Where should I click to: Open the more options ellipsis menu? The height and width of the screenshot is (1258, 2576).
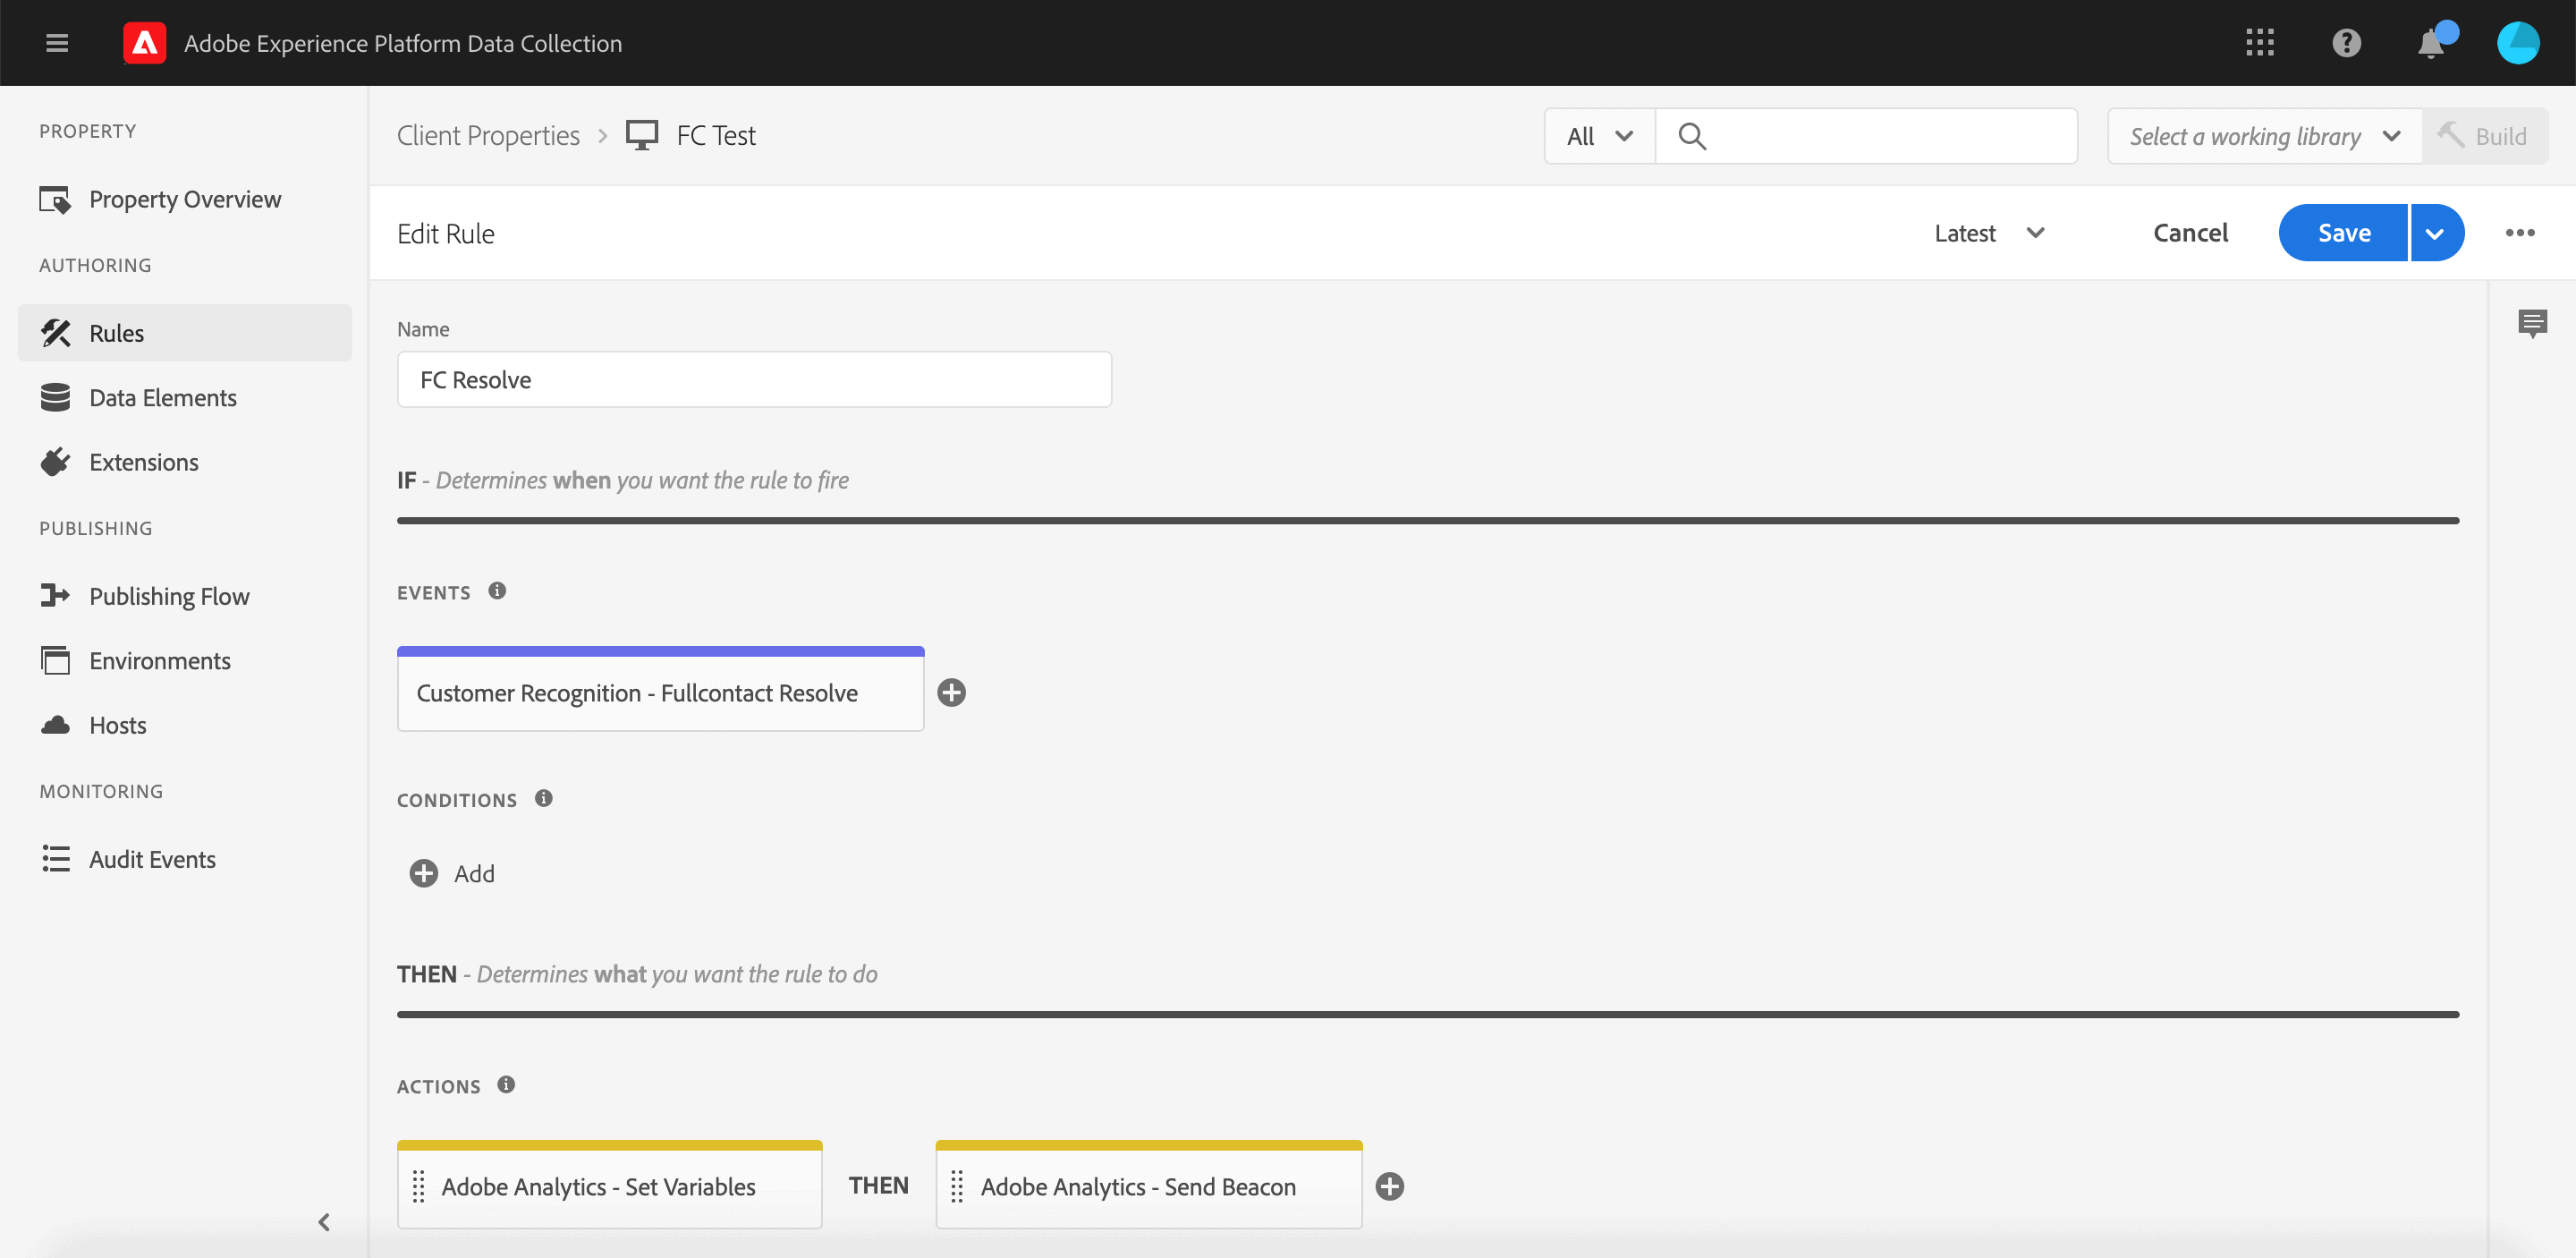pos(2519,233)
